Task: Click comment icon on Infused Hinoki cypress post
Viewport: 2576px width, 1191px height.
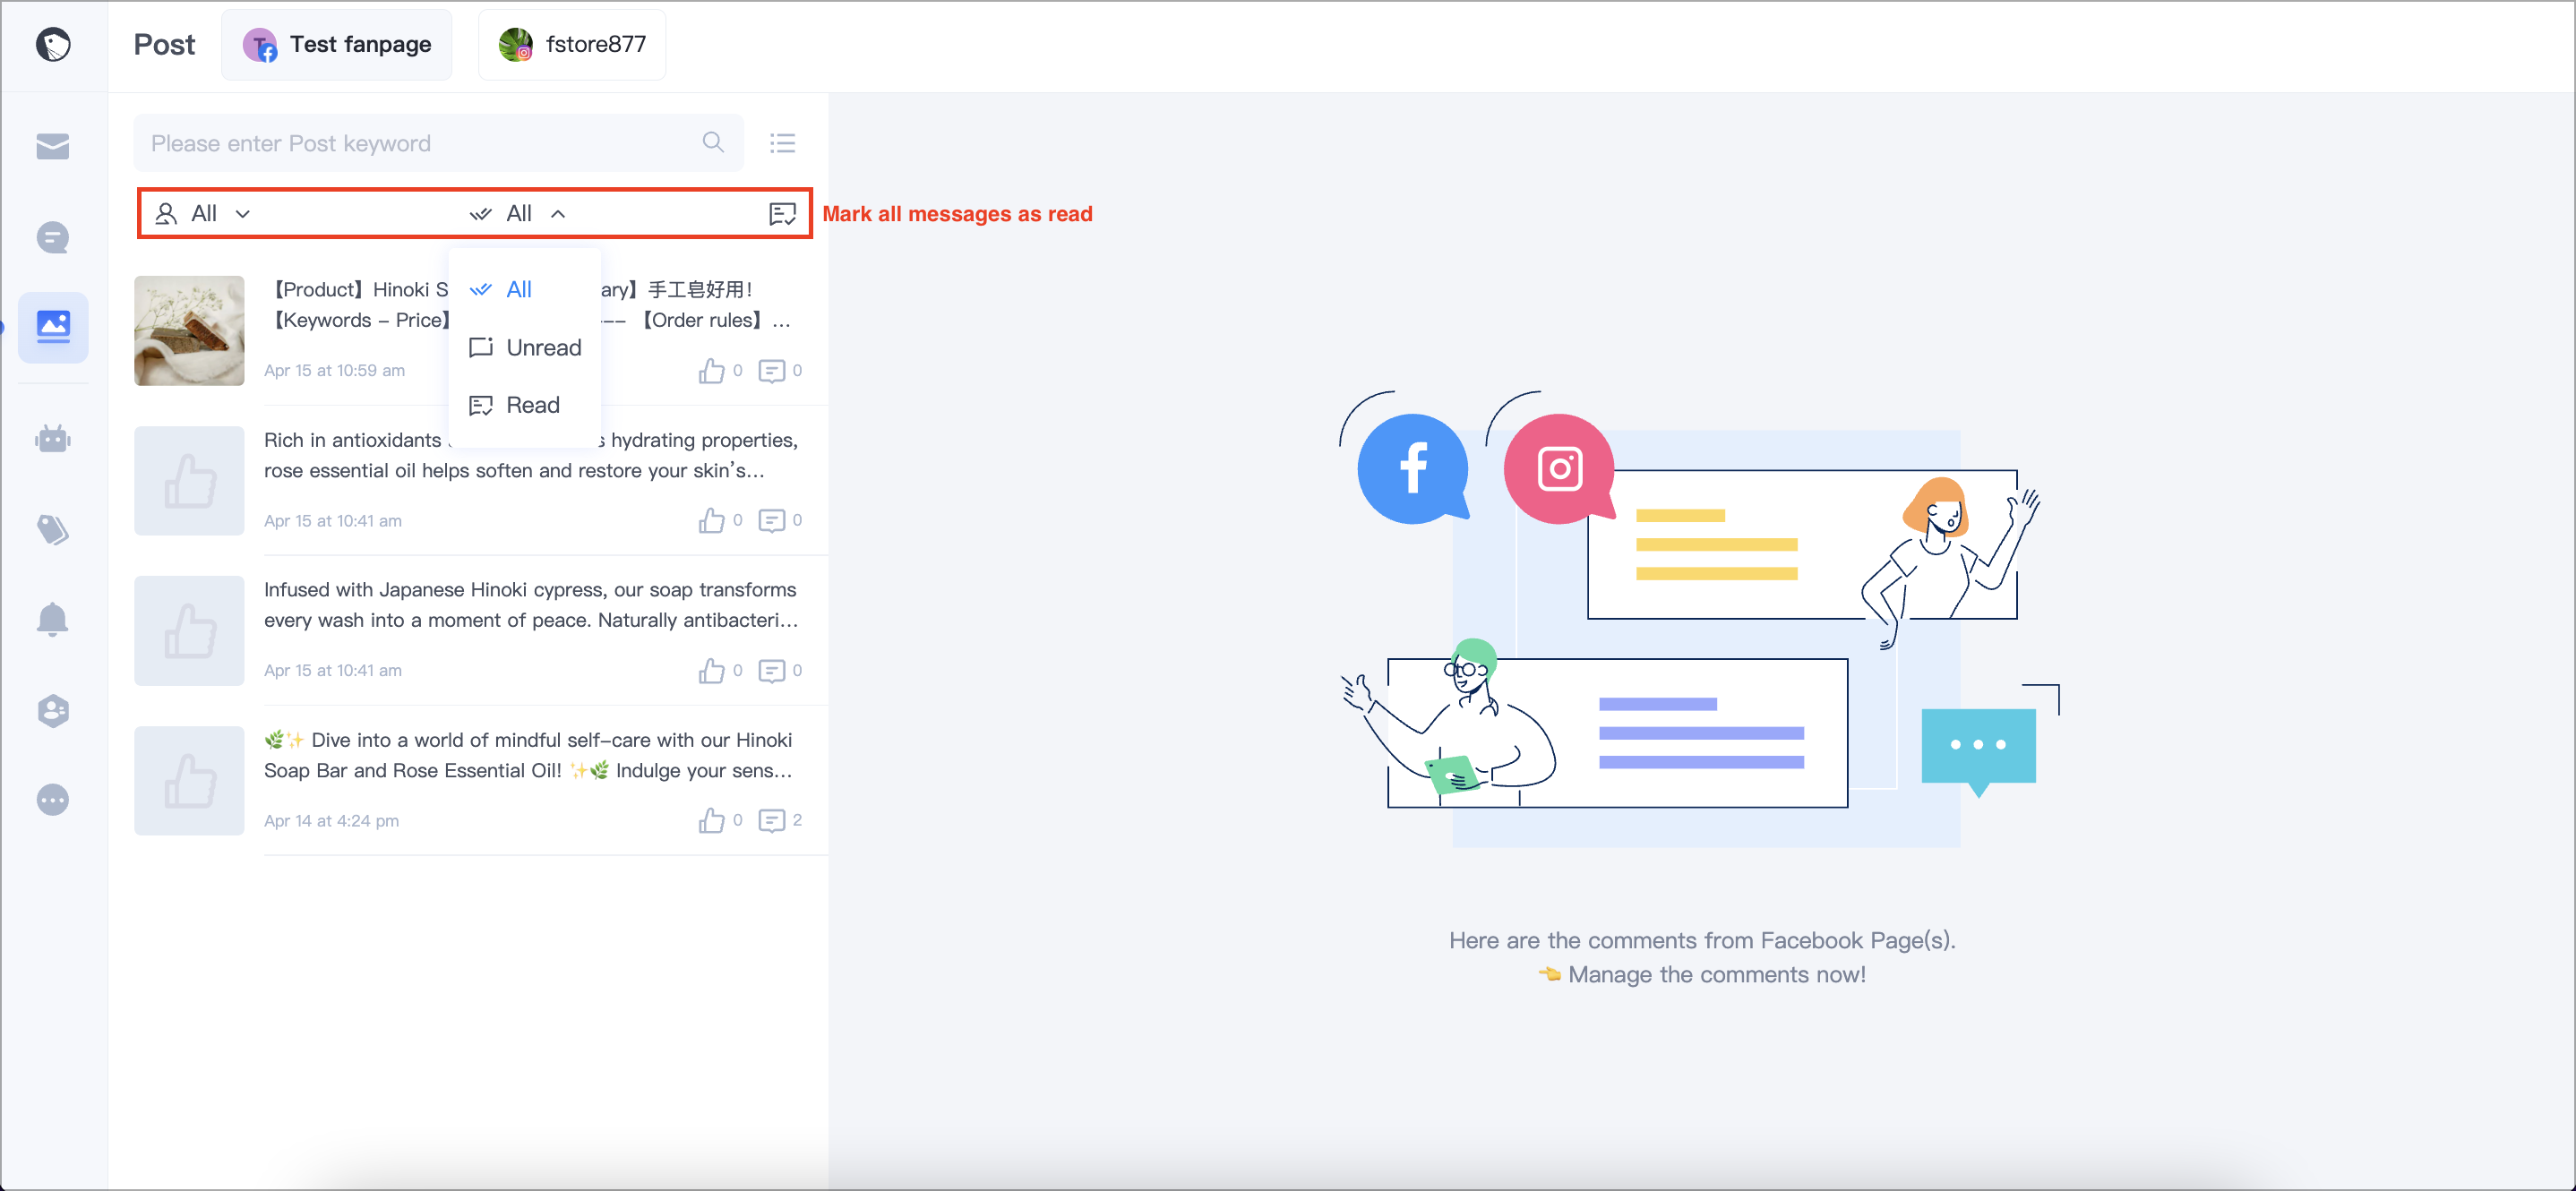Action: (771, 670)
